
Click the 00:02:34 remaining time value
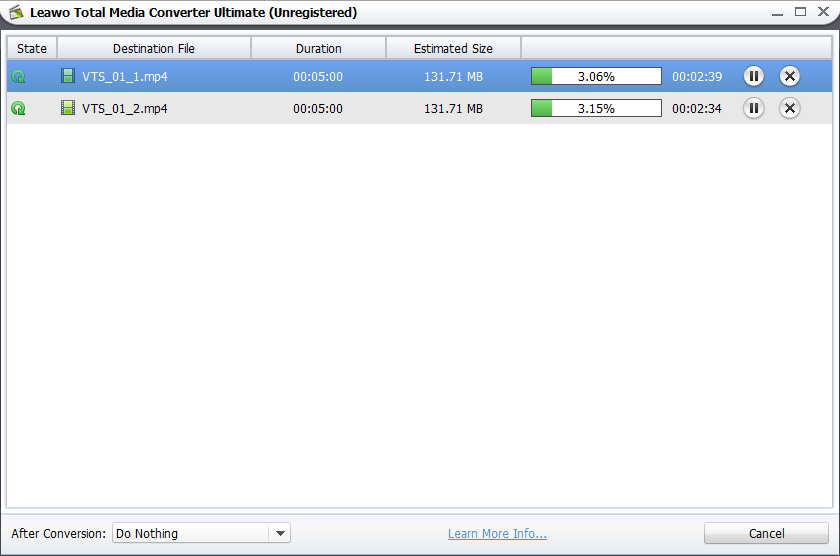[x=697, y=109]
